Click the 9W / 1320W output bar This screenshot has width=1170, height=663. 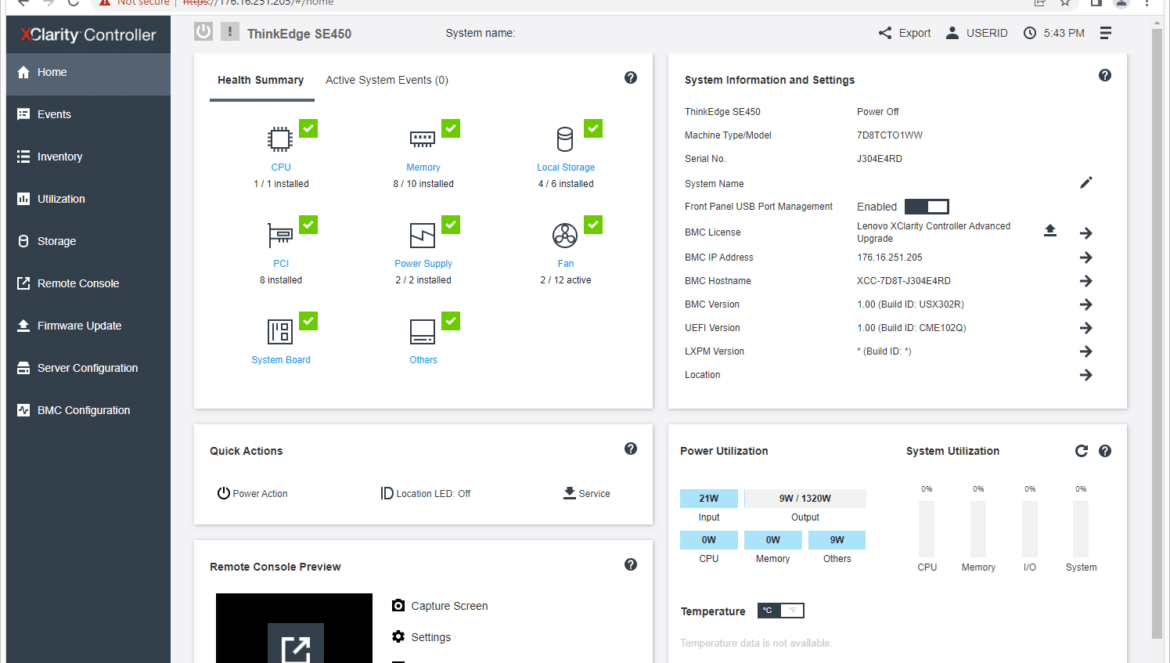(805, 498)
